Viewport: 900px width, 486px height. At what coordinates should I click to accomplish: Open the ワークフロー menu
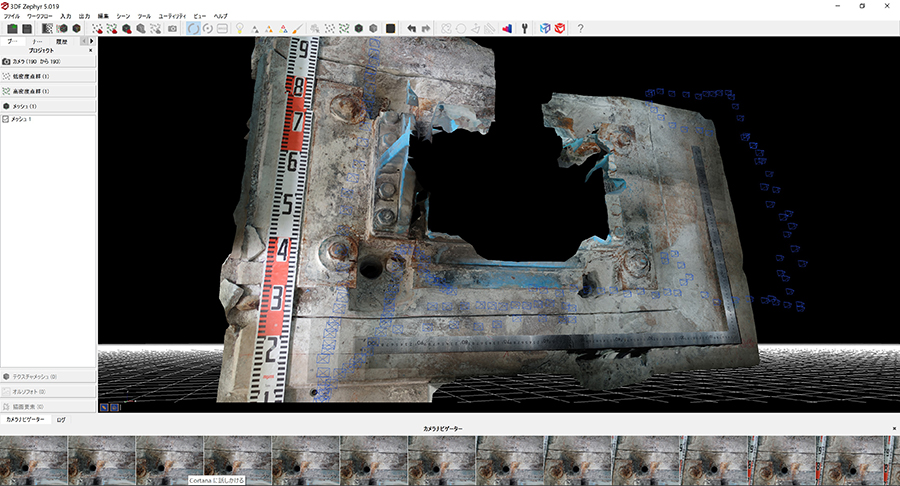coord(40,16)
